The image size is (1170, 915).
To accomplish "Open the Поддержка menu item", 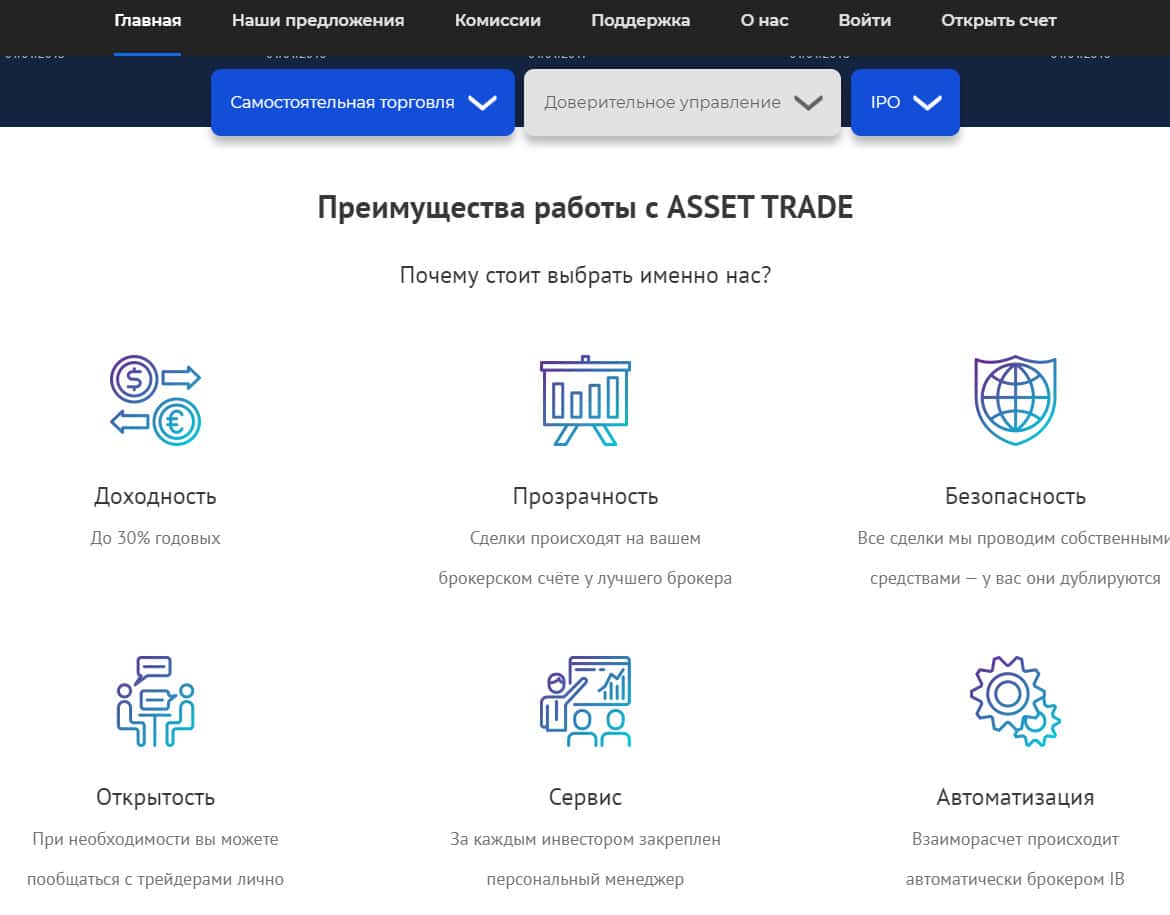I will click(640, 21).
